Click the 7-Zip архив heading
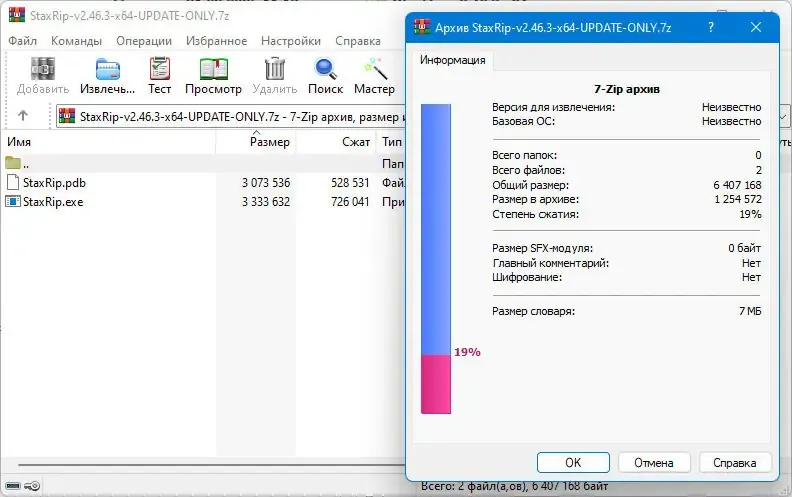 pyautogui.click(x=627, y=89)
